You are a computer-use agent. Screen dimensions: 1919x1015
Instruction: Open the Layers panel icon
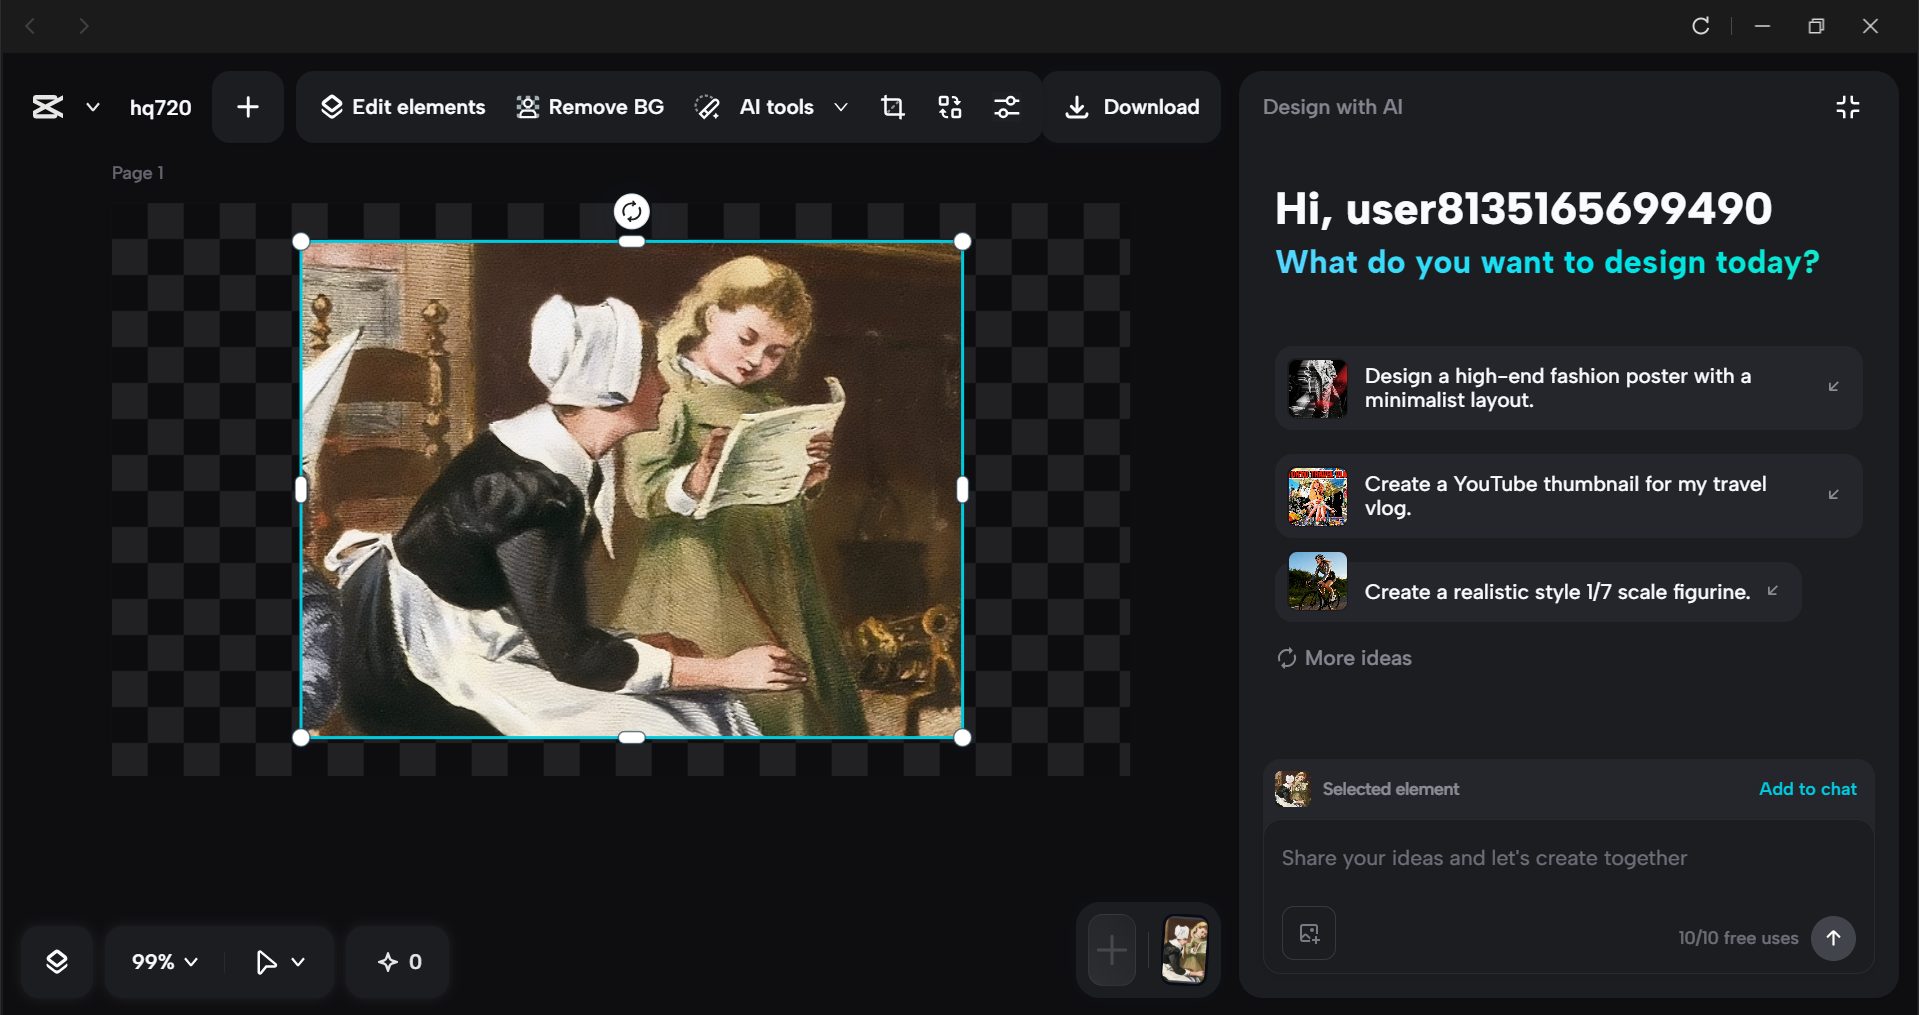point(57,961)
